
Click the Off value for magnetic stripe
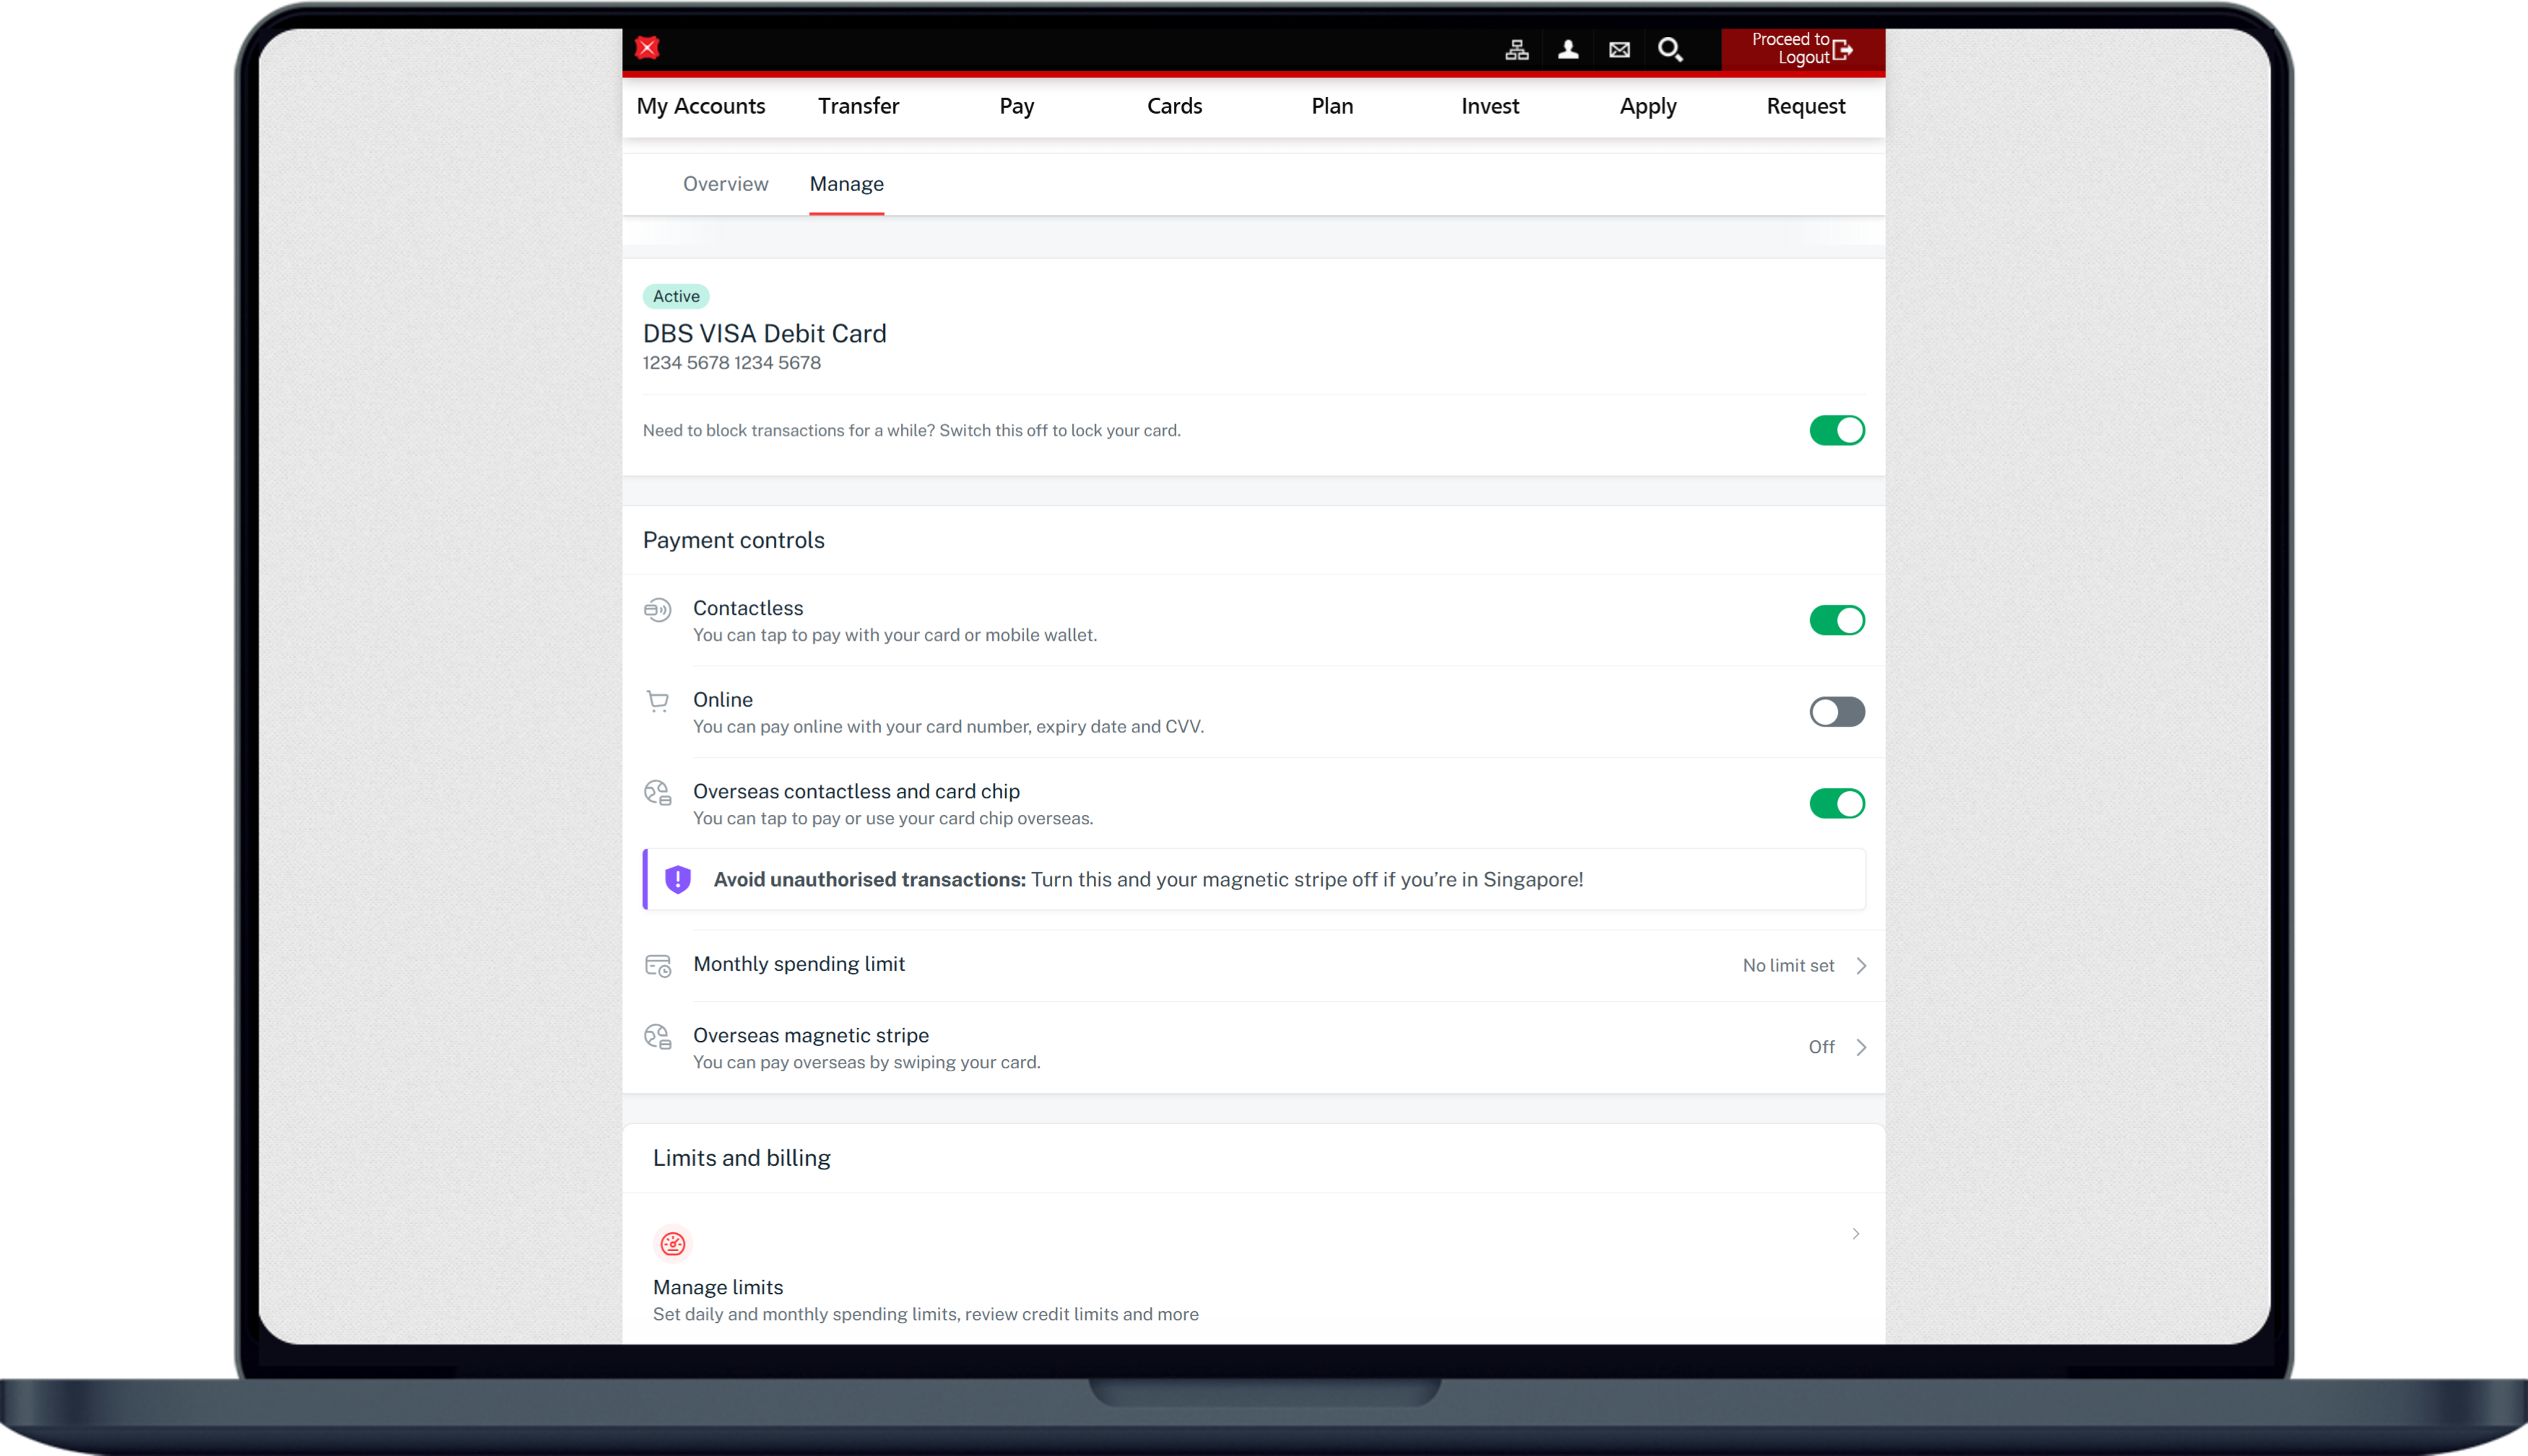click(x=1821, y=1047)
